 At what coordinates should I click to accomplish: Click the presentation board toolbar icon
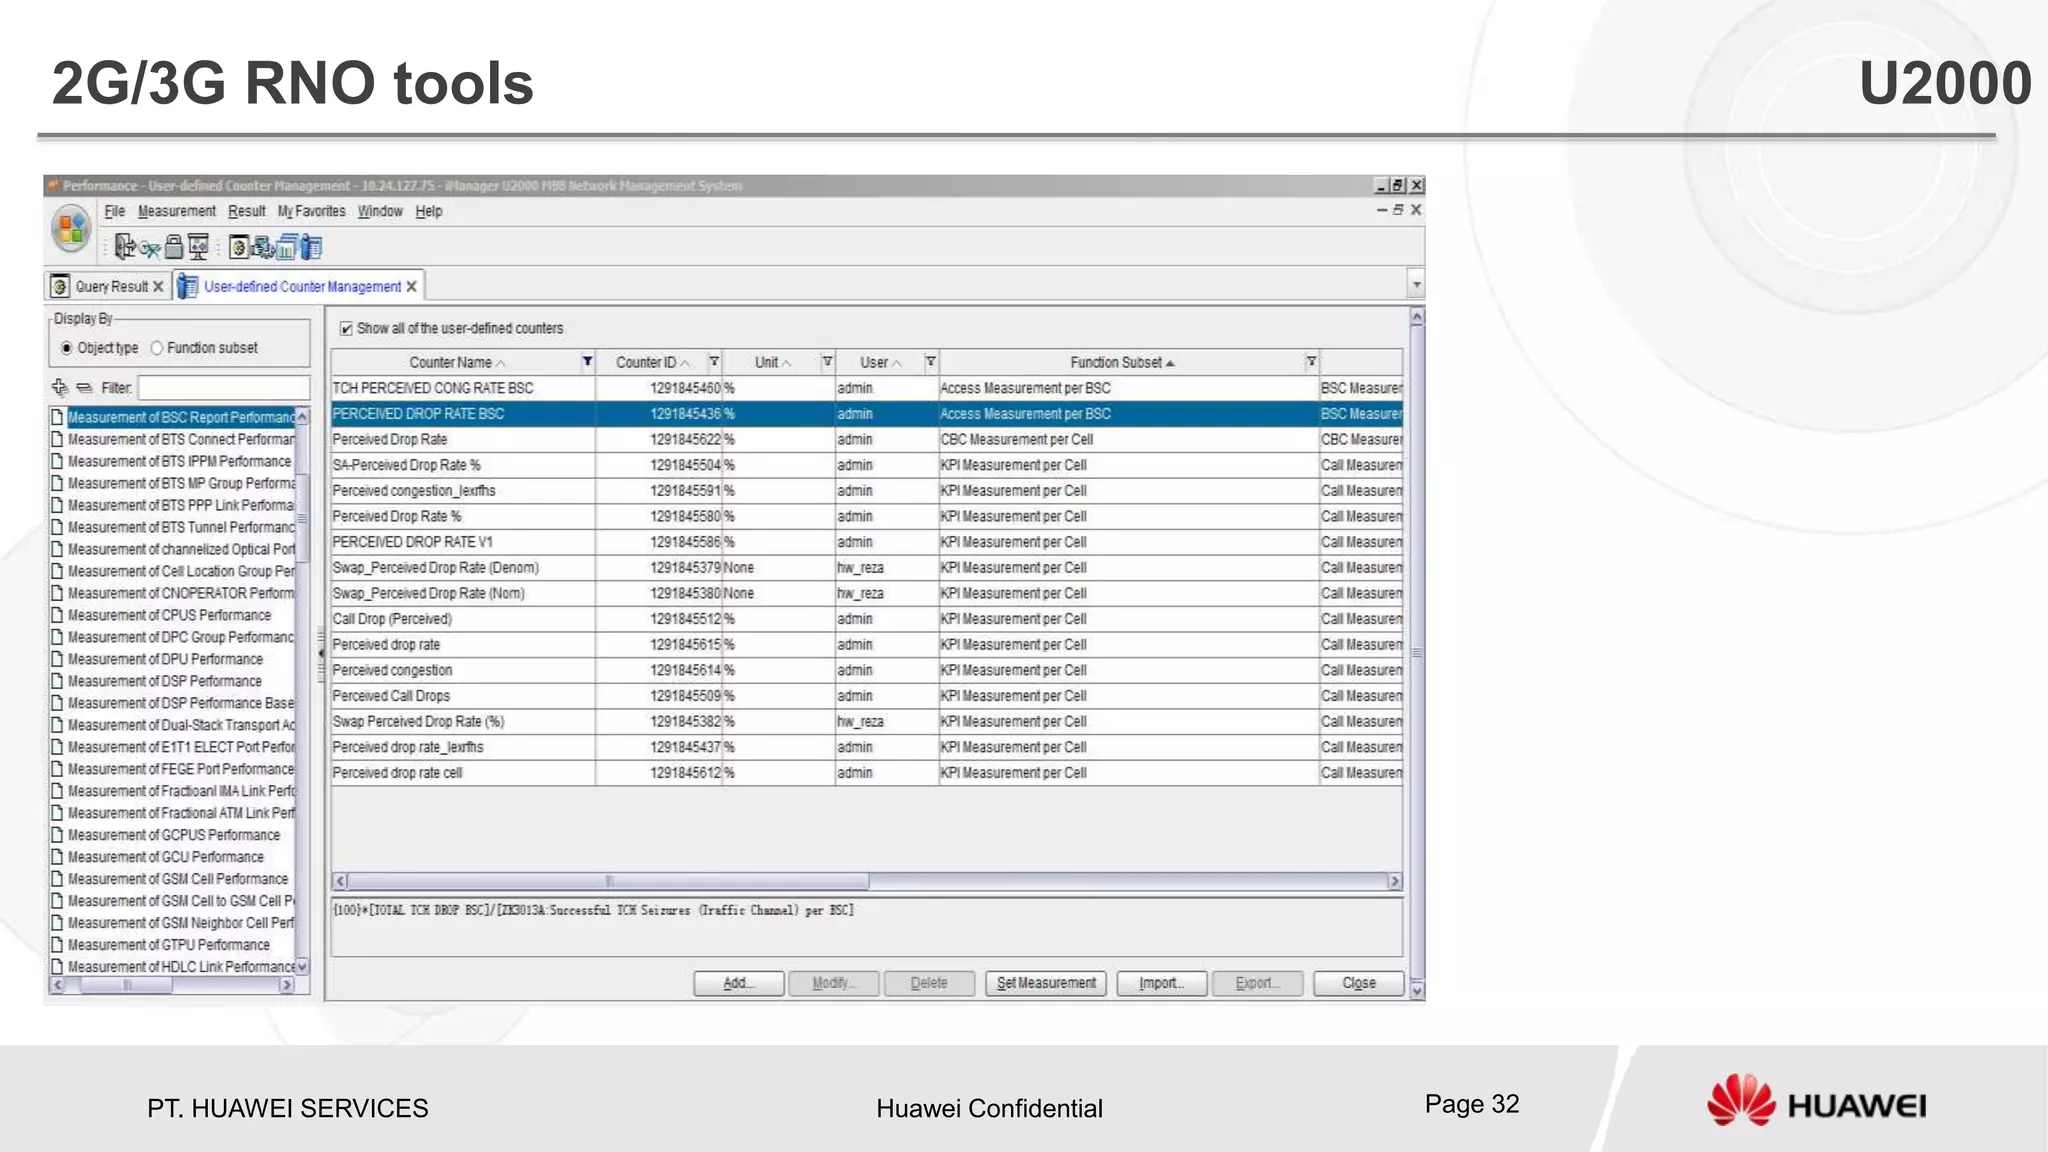pyautogui.click(x=198, y=246)
